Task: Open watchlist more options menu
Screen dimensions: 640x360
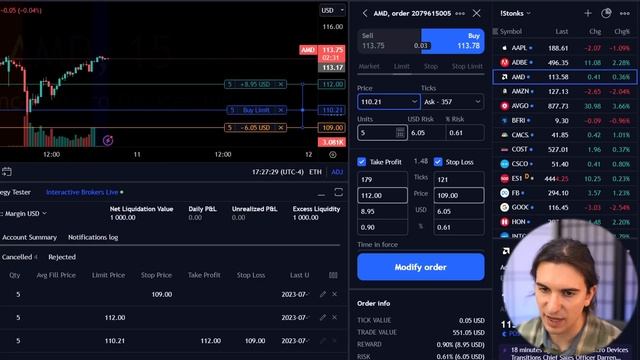Action: coord(624,13)
